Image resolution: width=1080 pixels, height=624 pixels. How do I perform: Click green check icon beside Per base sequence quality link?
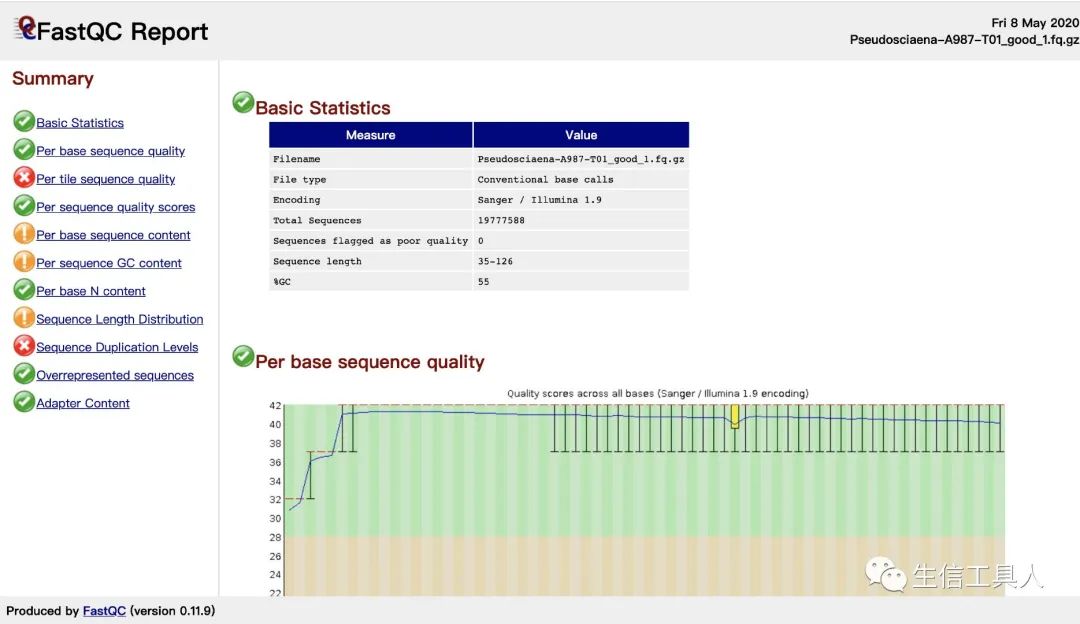[x=23, y=149]
